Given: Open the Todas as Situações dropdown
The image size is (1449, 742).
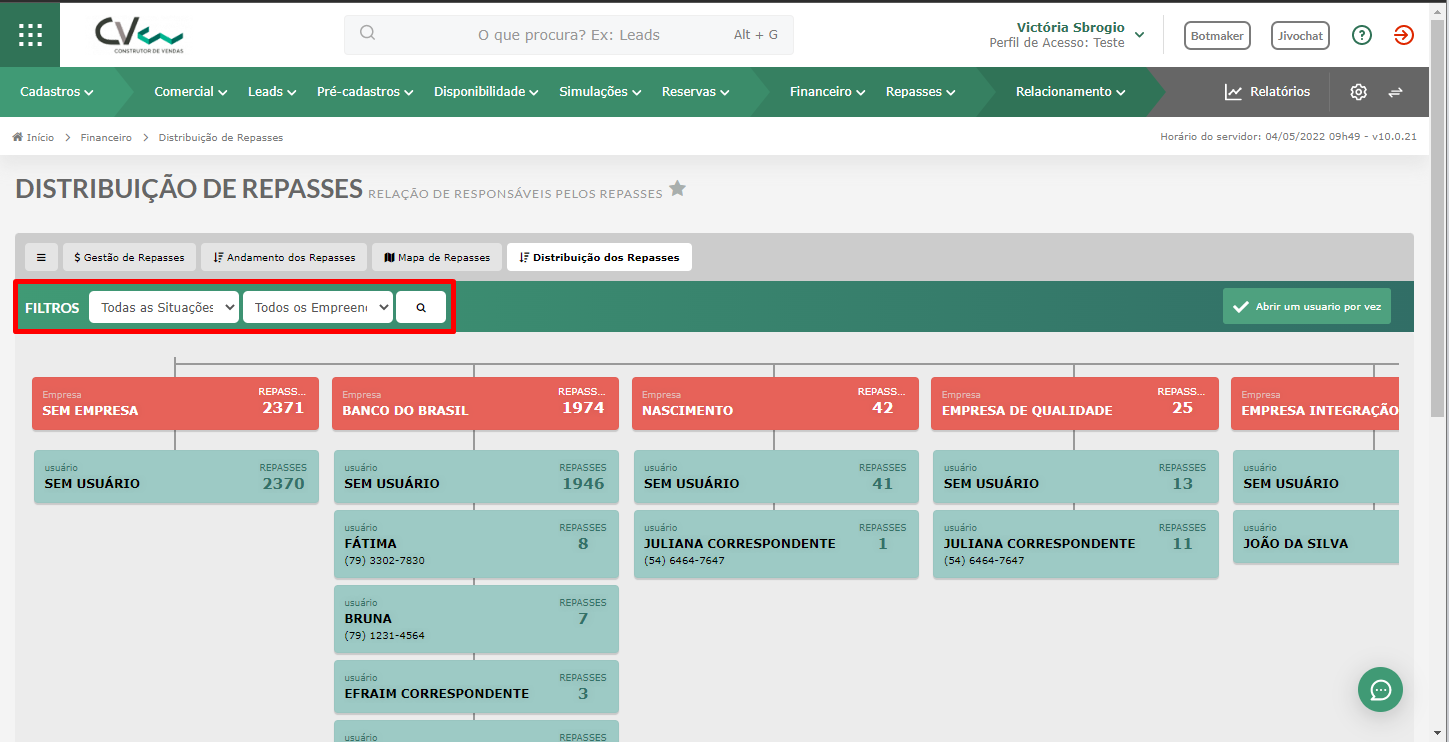Looking at the screenshot, I should [164, 307].
